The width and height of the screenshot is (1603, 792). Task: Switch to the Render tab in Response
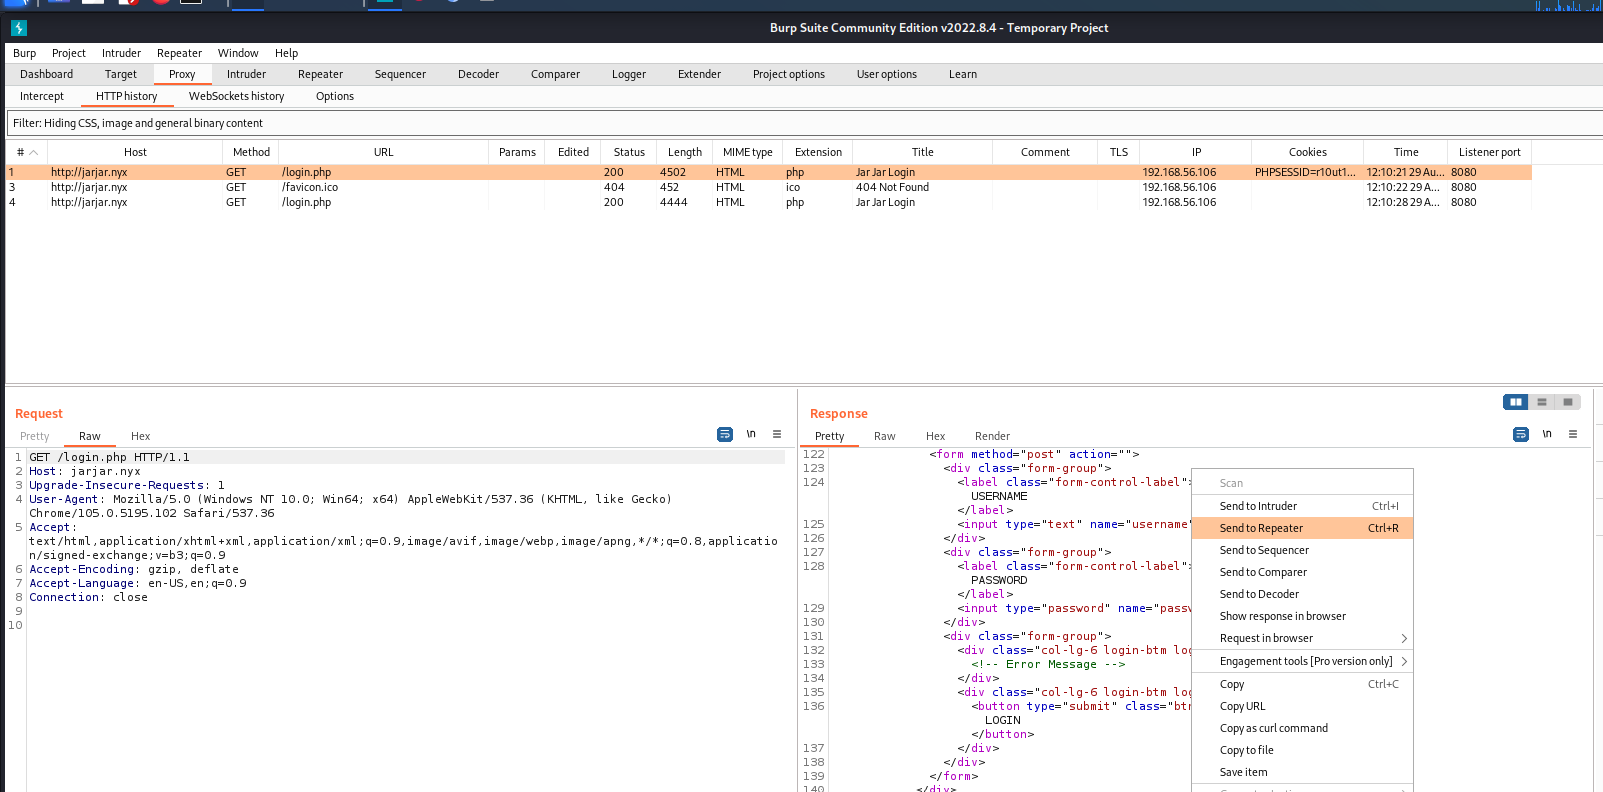[x=992, y=436]
